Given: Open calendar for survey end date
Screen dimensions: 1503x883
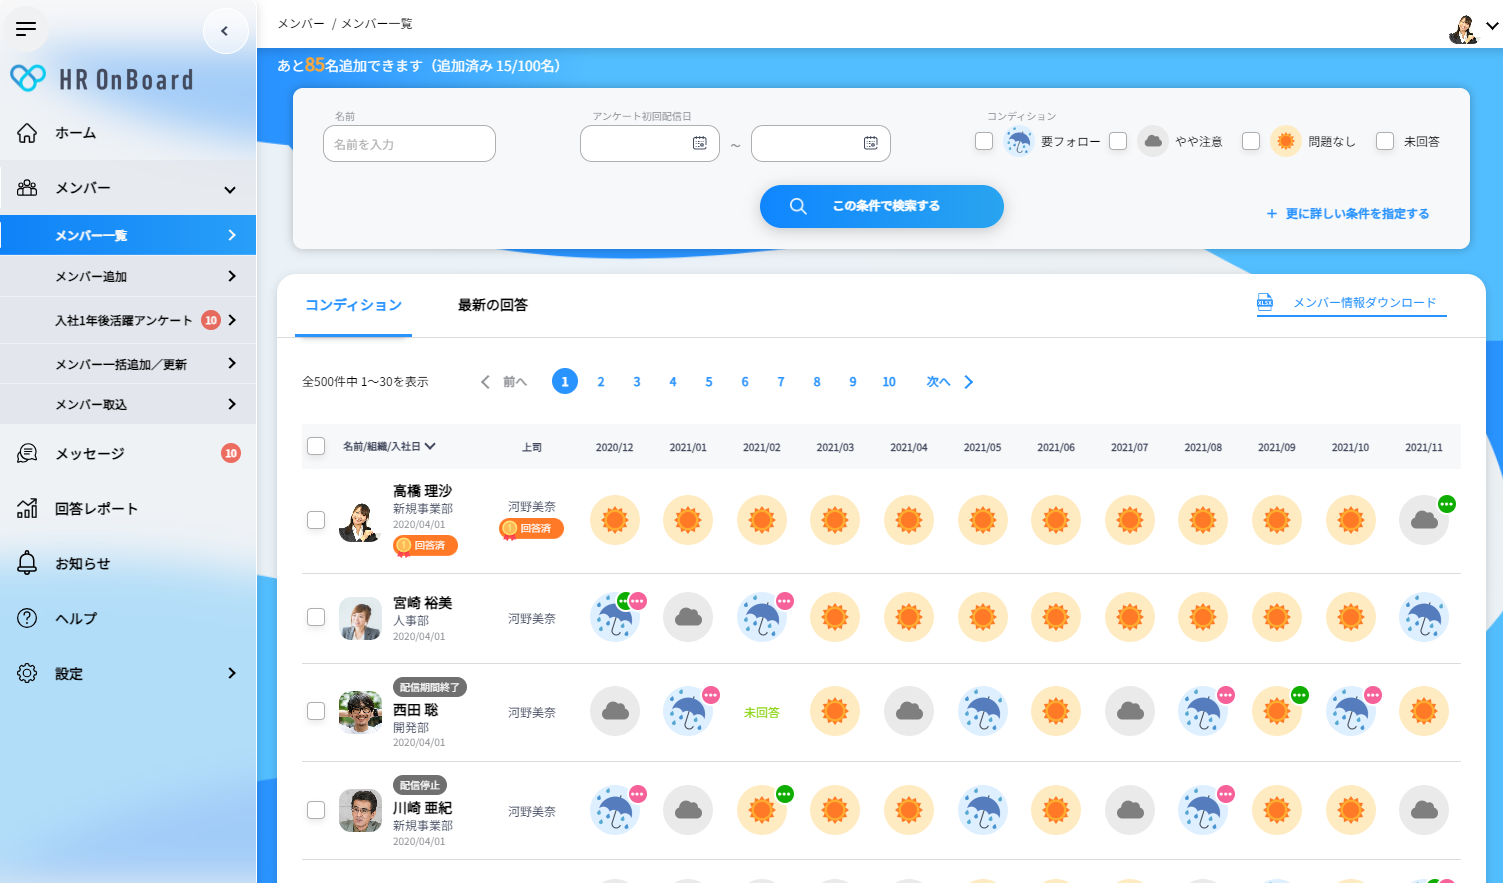Looking at the screenshot, I should pyautogui.click(x=871, y=143).
